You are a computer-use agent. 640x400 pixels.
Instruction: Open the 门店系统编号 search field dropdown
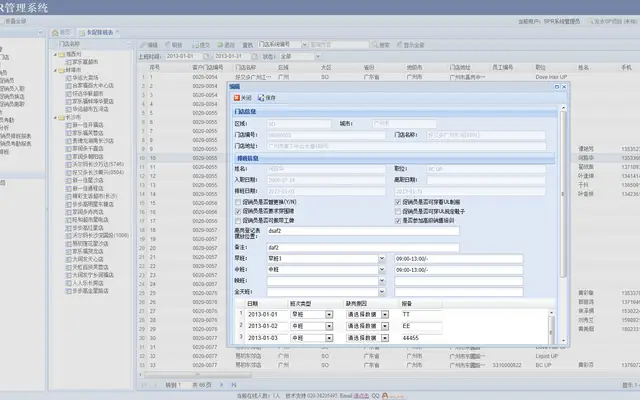304,44
